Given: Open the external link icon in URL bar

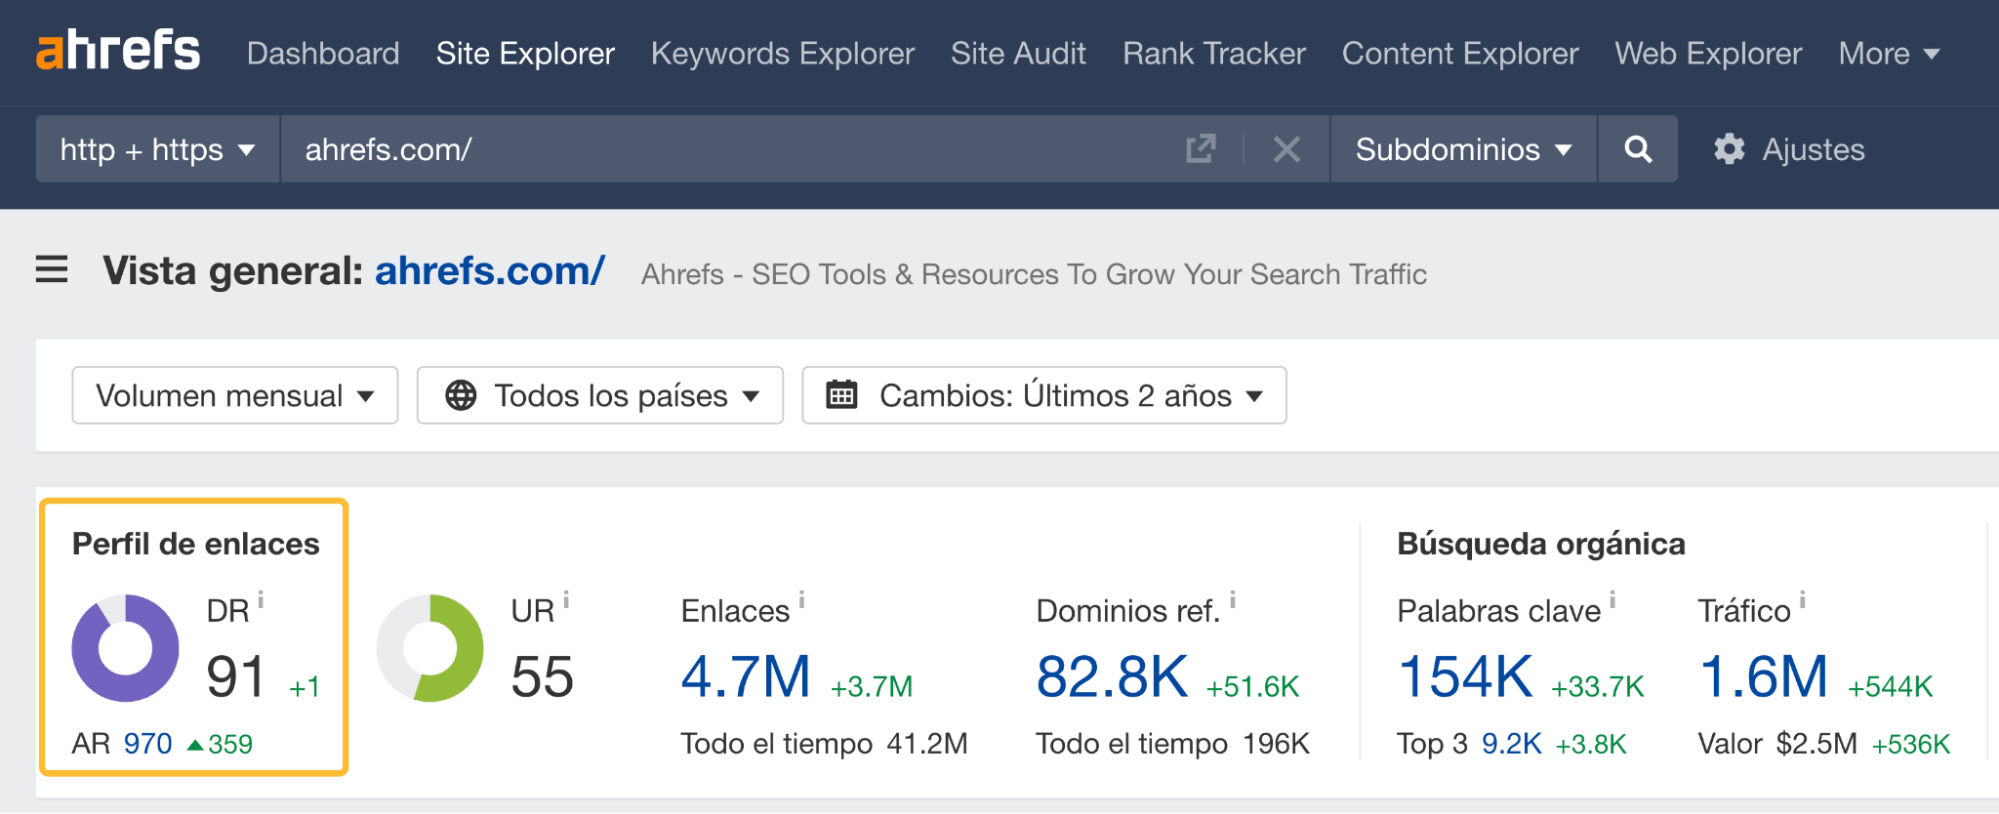Looking at the screenshot, I should [x=1200, y=149].
